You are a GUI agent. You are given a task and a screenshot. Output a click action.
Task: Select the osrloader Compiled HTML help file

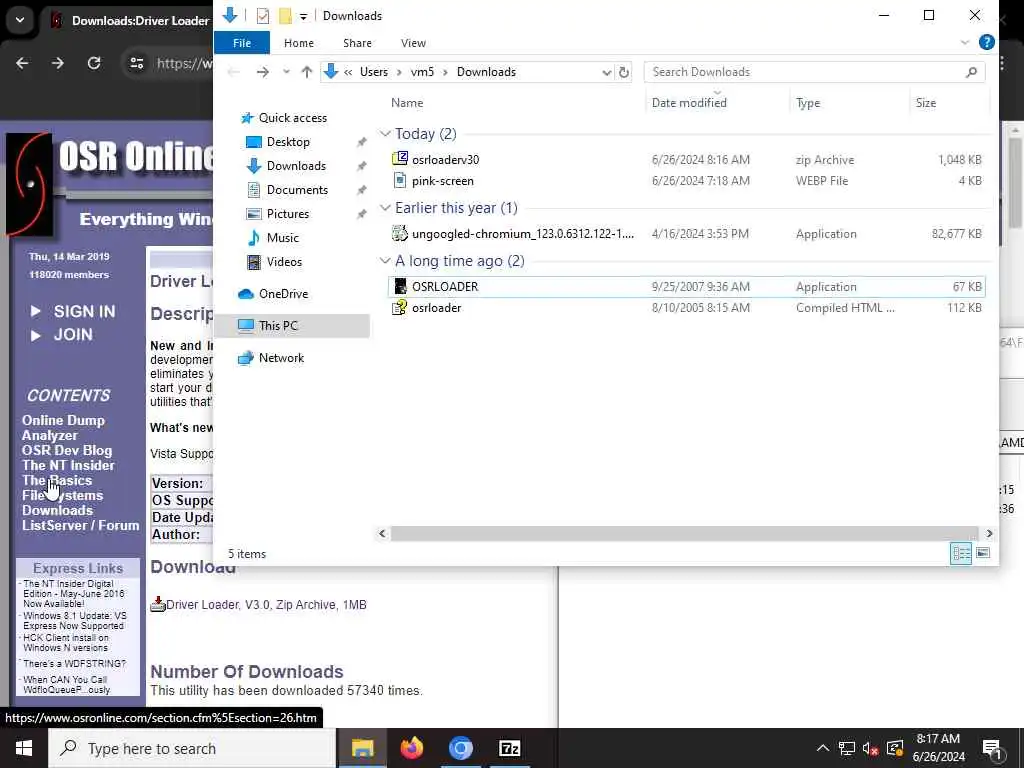(436, 308)
